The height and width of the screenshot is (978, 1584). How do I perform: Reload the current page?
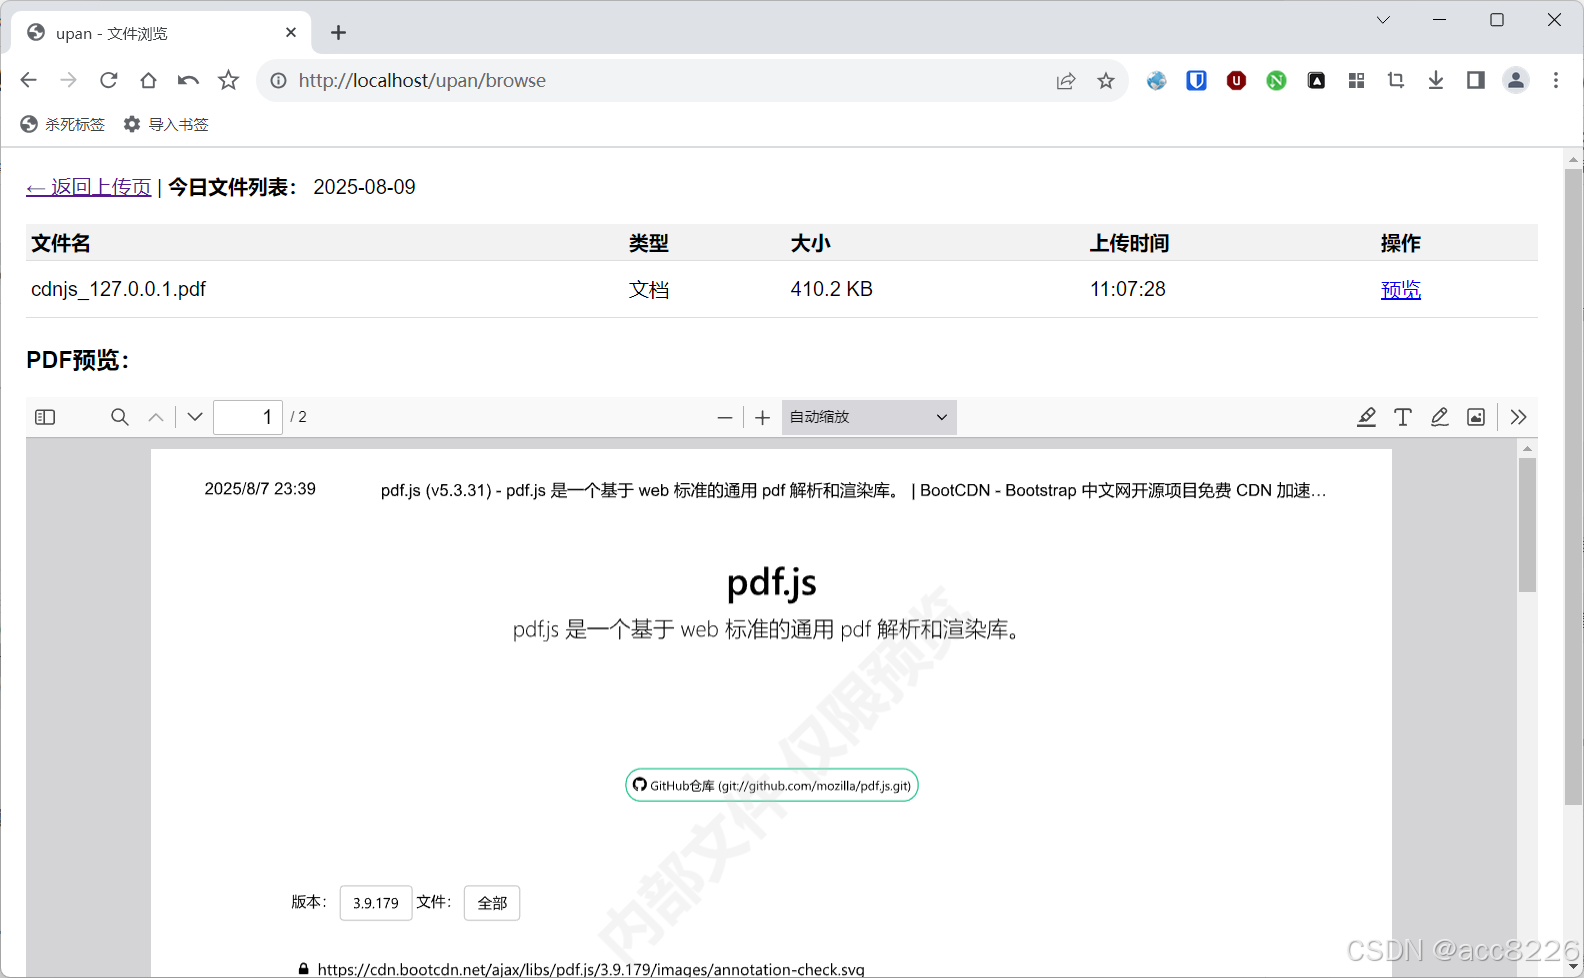pos(108,80)
